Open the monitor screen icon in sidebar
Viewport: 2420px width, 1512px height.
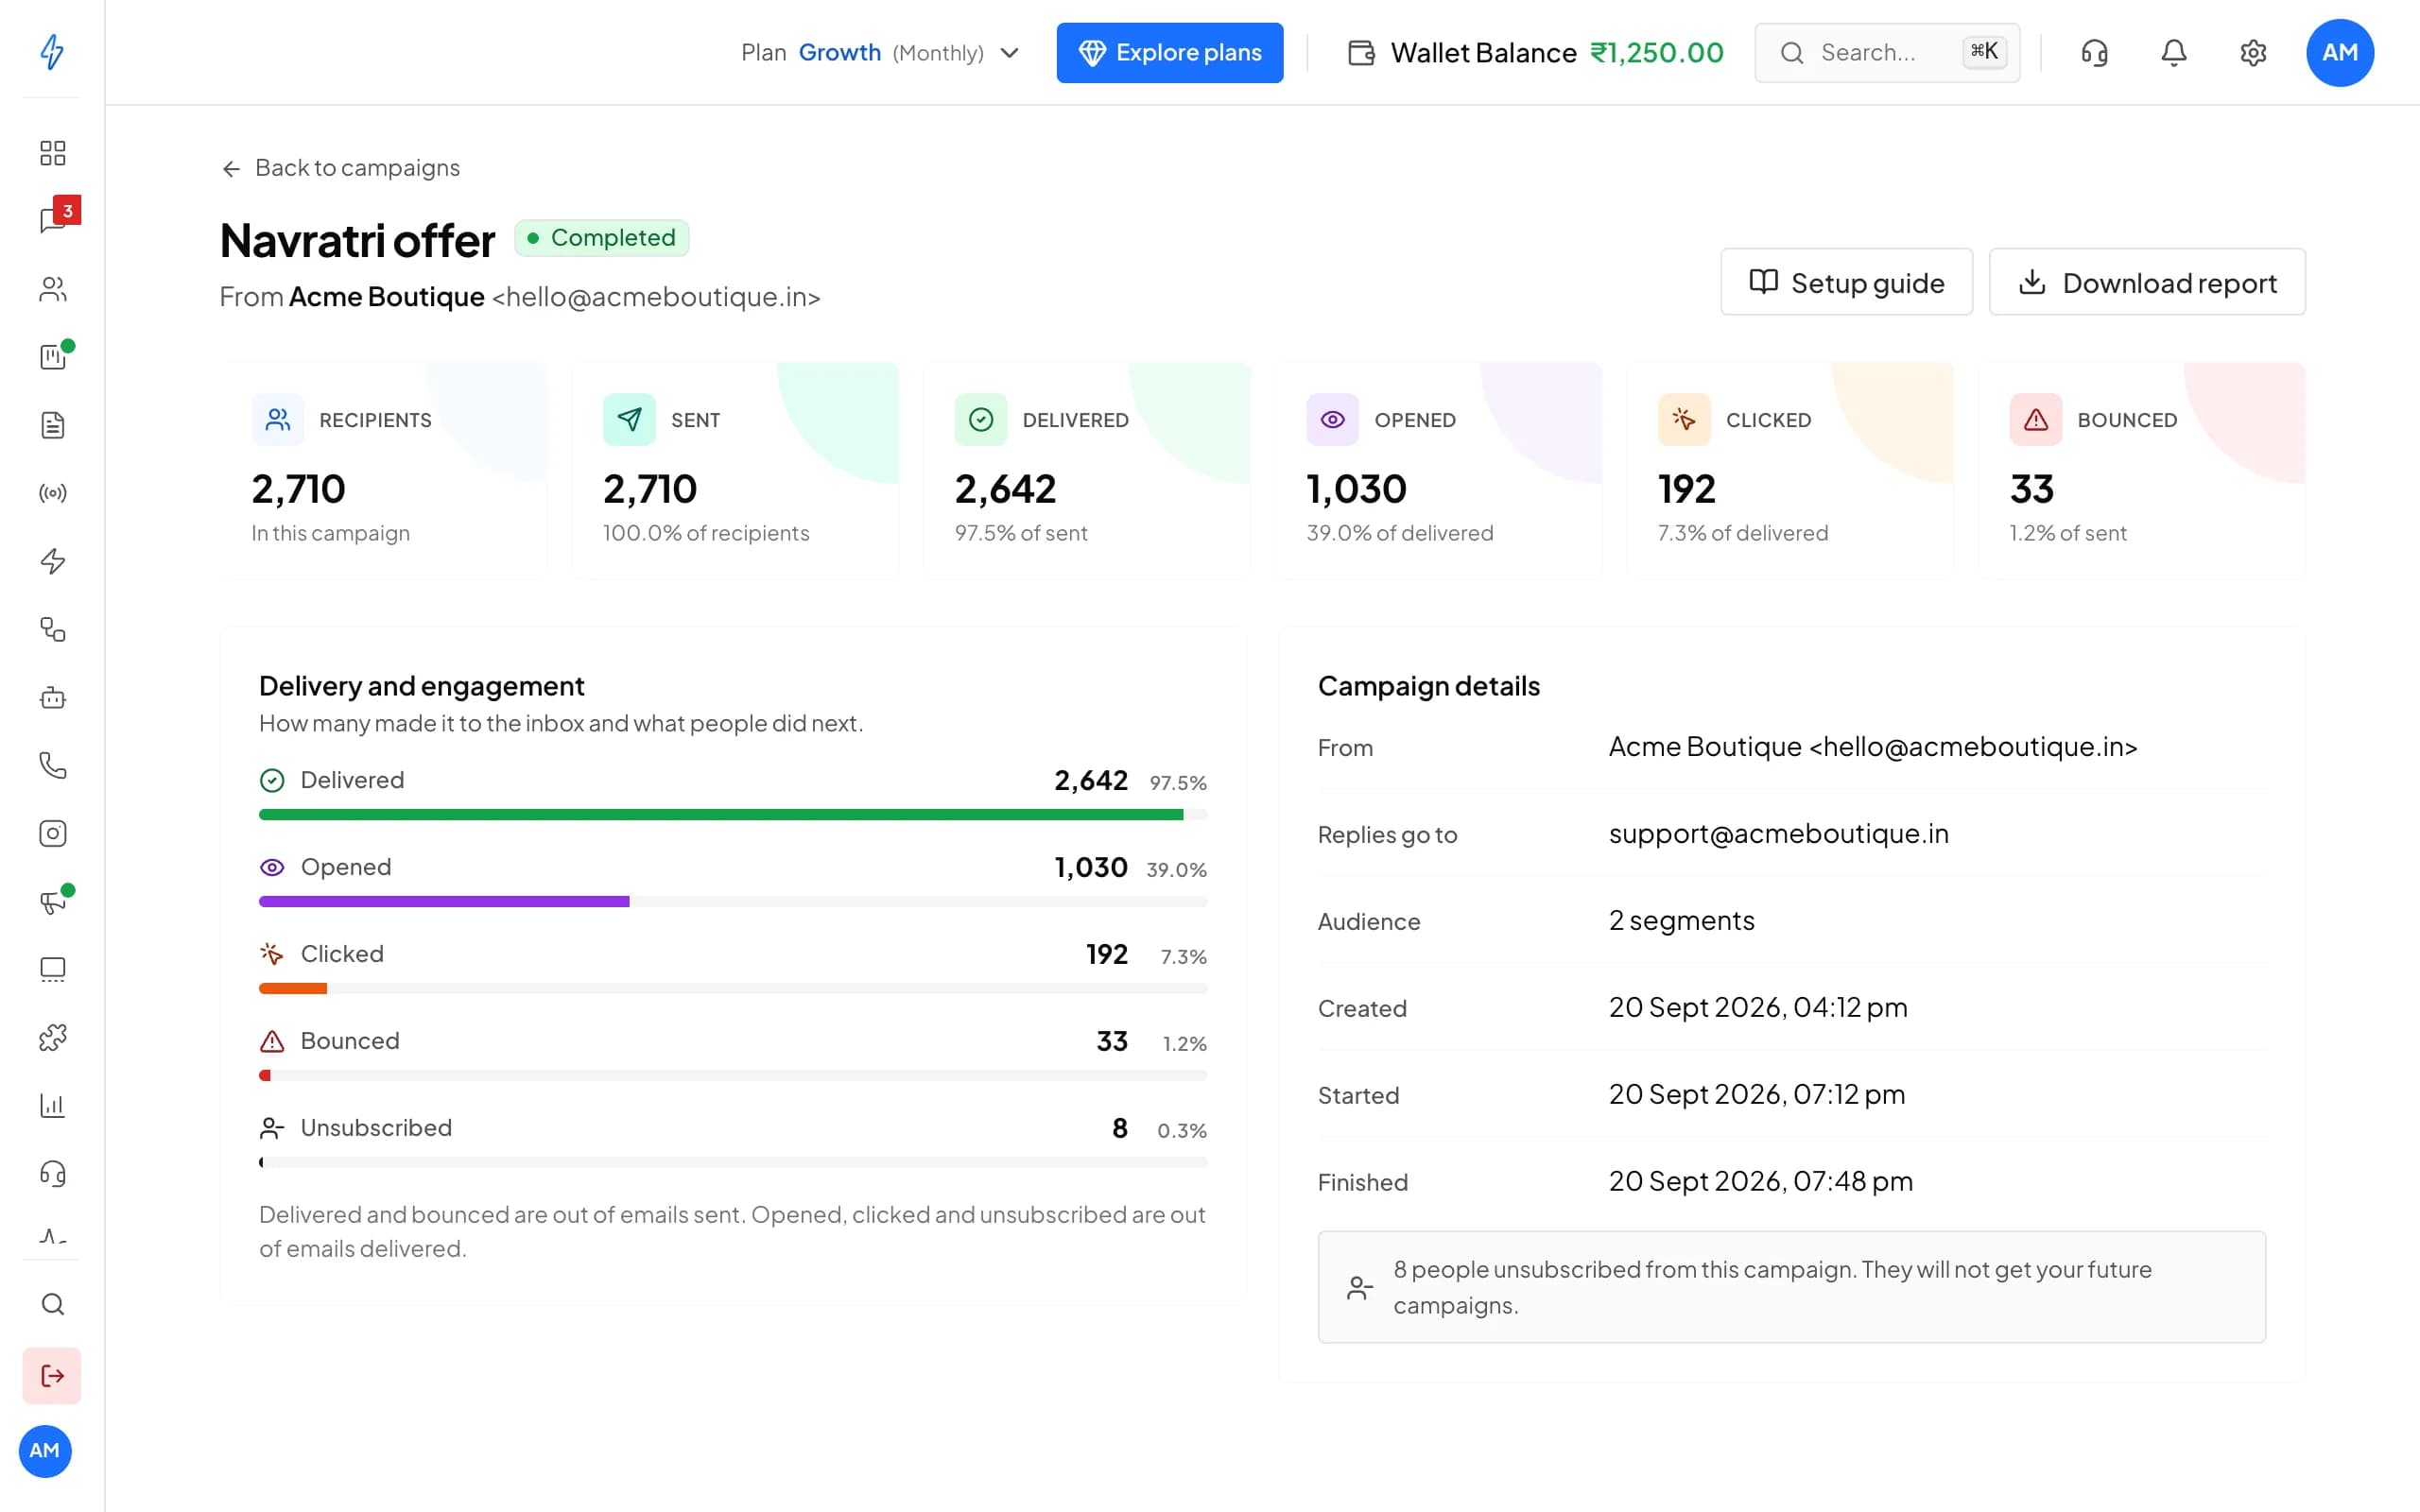coord(52,969)
